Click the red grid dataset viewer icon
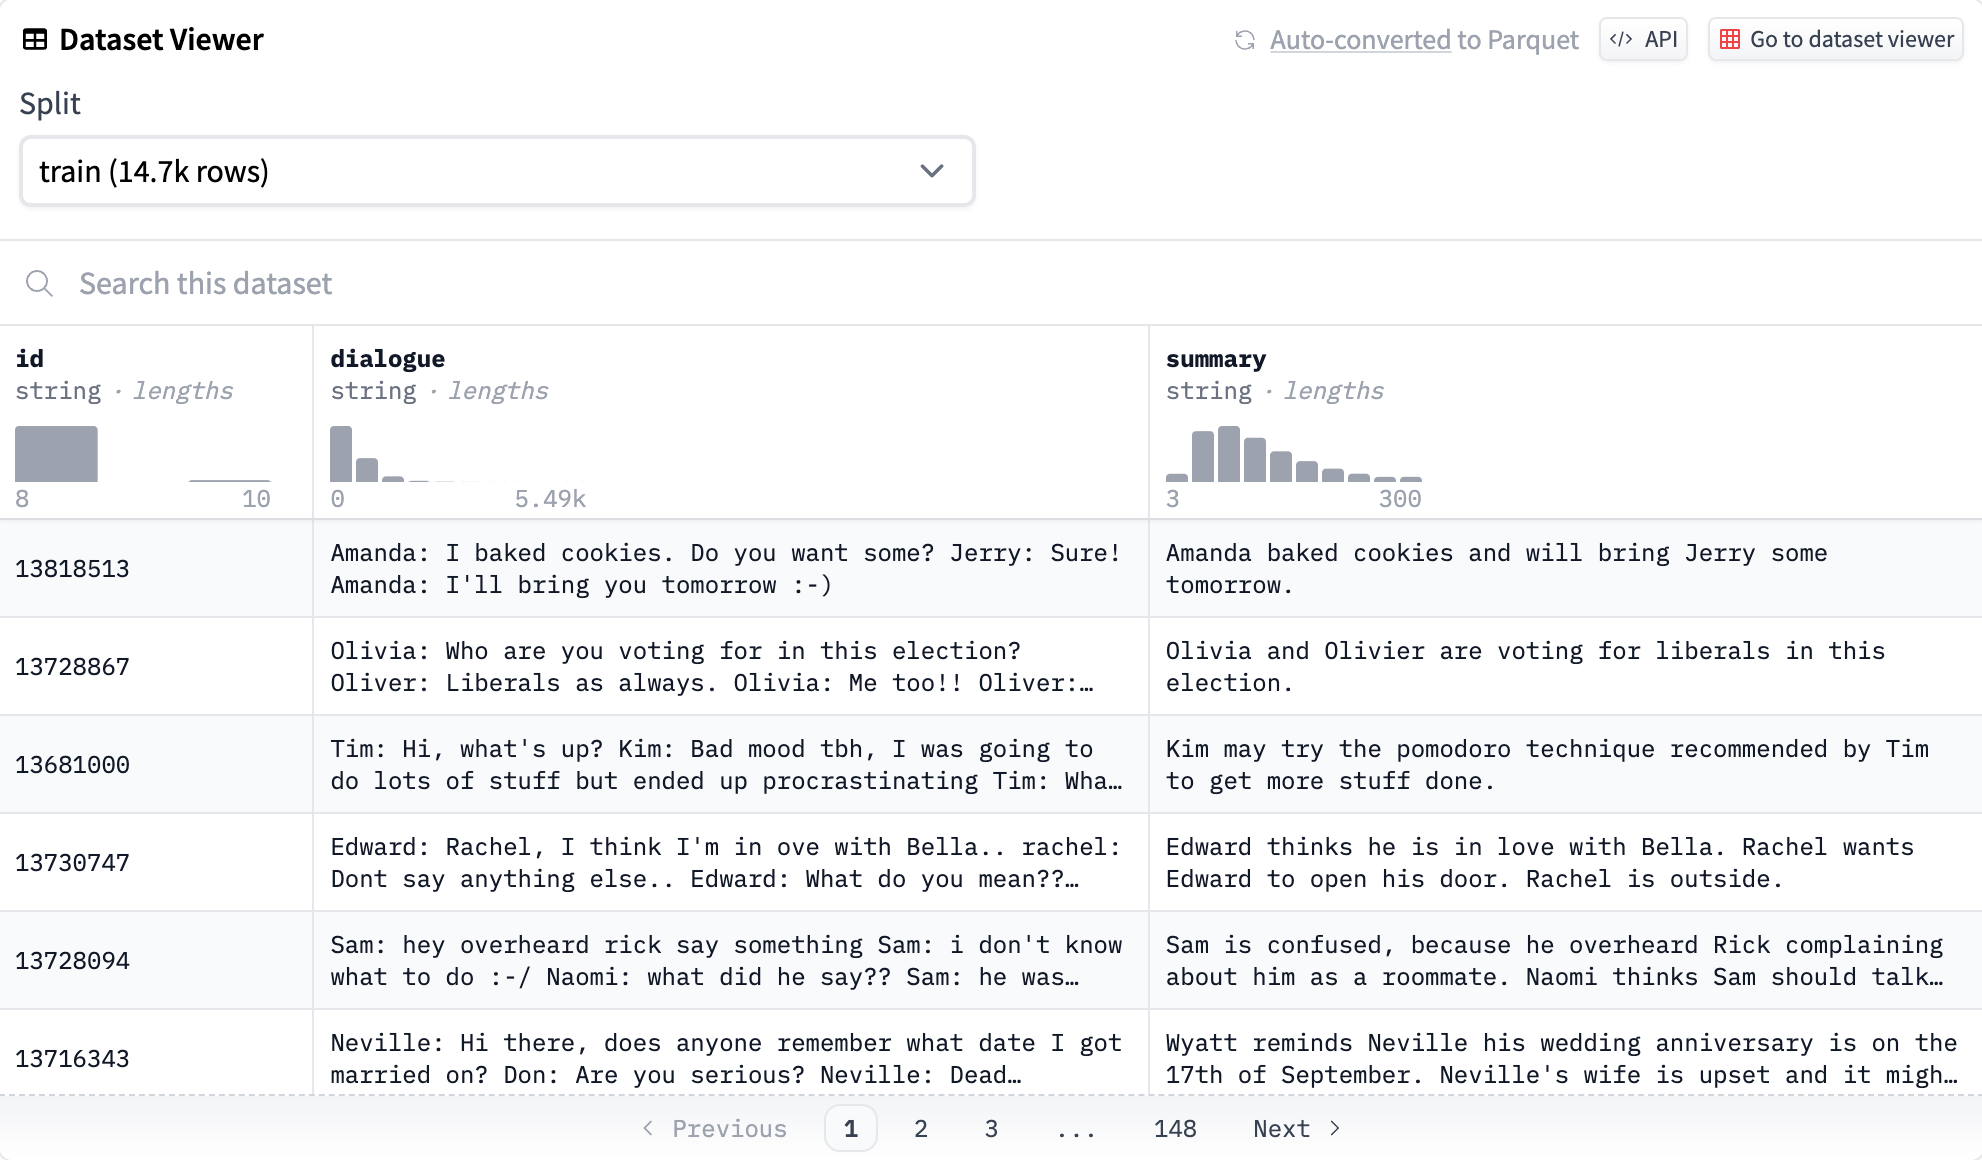Viewport: 1982px width, 1160px height. (x=1730, y=40)
